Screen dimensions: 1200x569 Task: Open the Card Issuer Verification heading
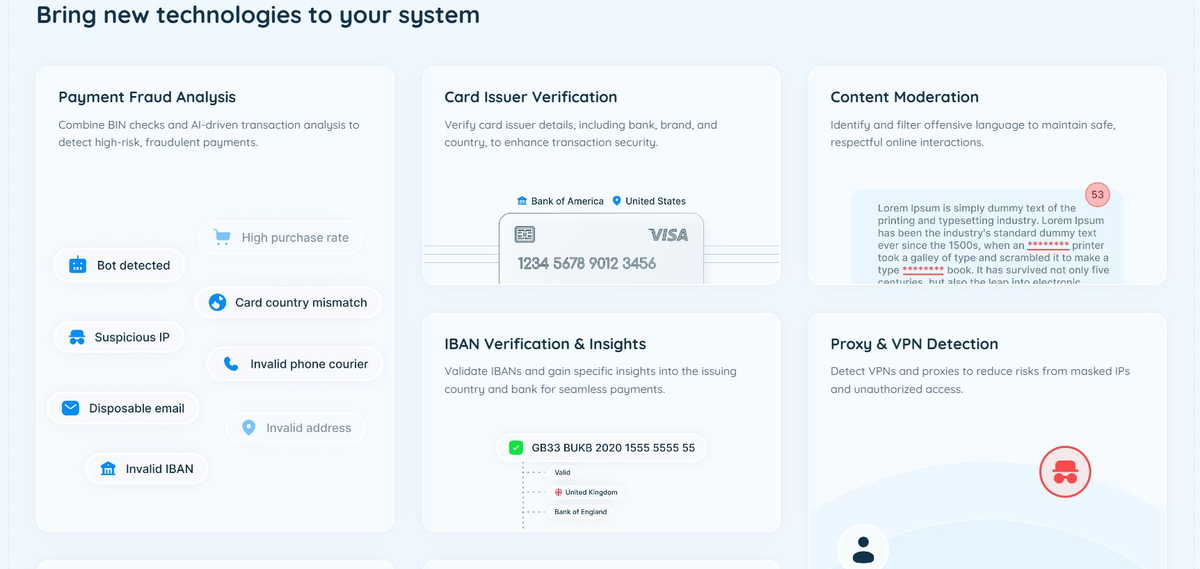[531, 97]
